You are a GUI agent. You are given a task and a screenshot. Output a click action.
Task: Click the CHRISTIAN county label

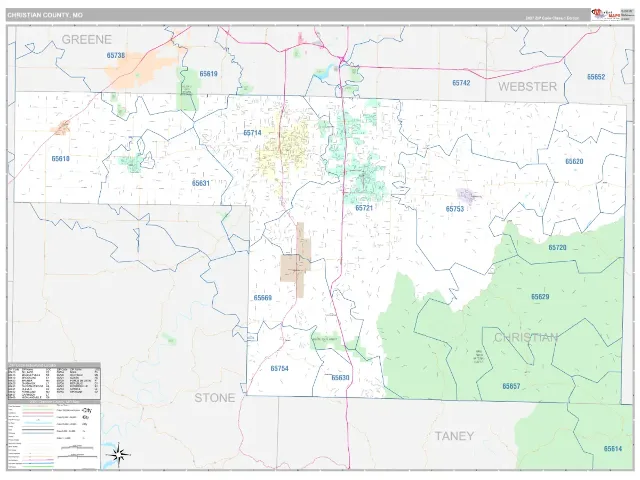526,337
